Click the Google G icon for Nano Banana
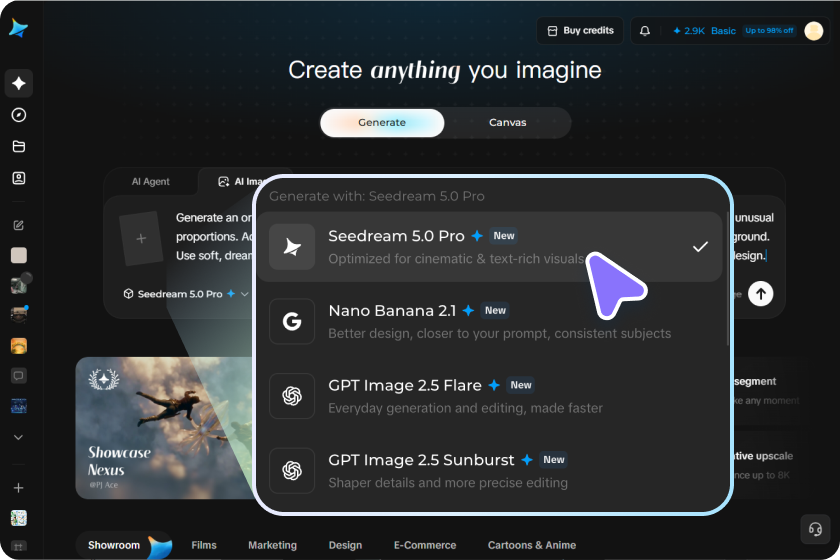840x560 pixels. [292, 322]
